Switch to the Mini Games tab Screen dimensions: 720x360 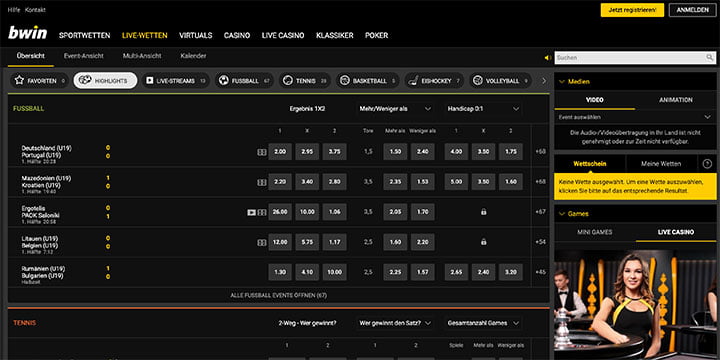(595, 232)
